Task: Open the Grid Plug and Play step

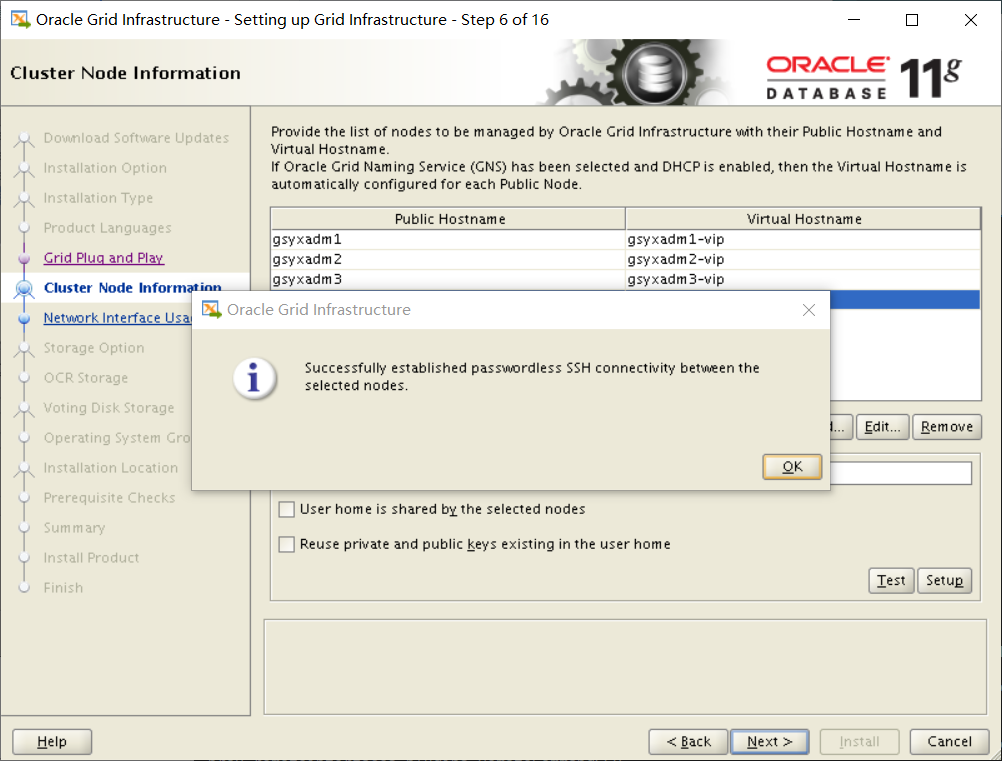Action: (104, 258)
